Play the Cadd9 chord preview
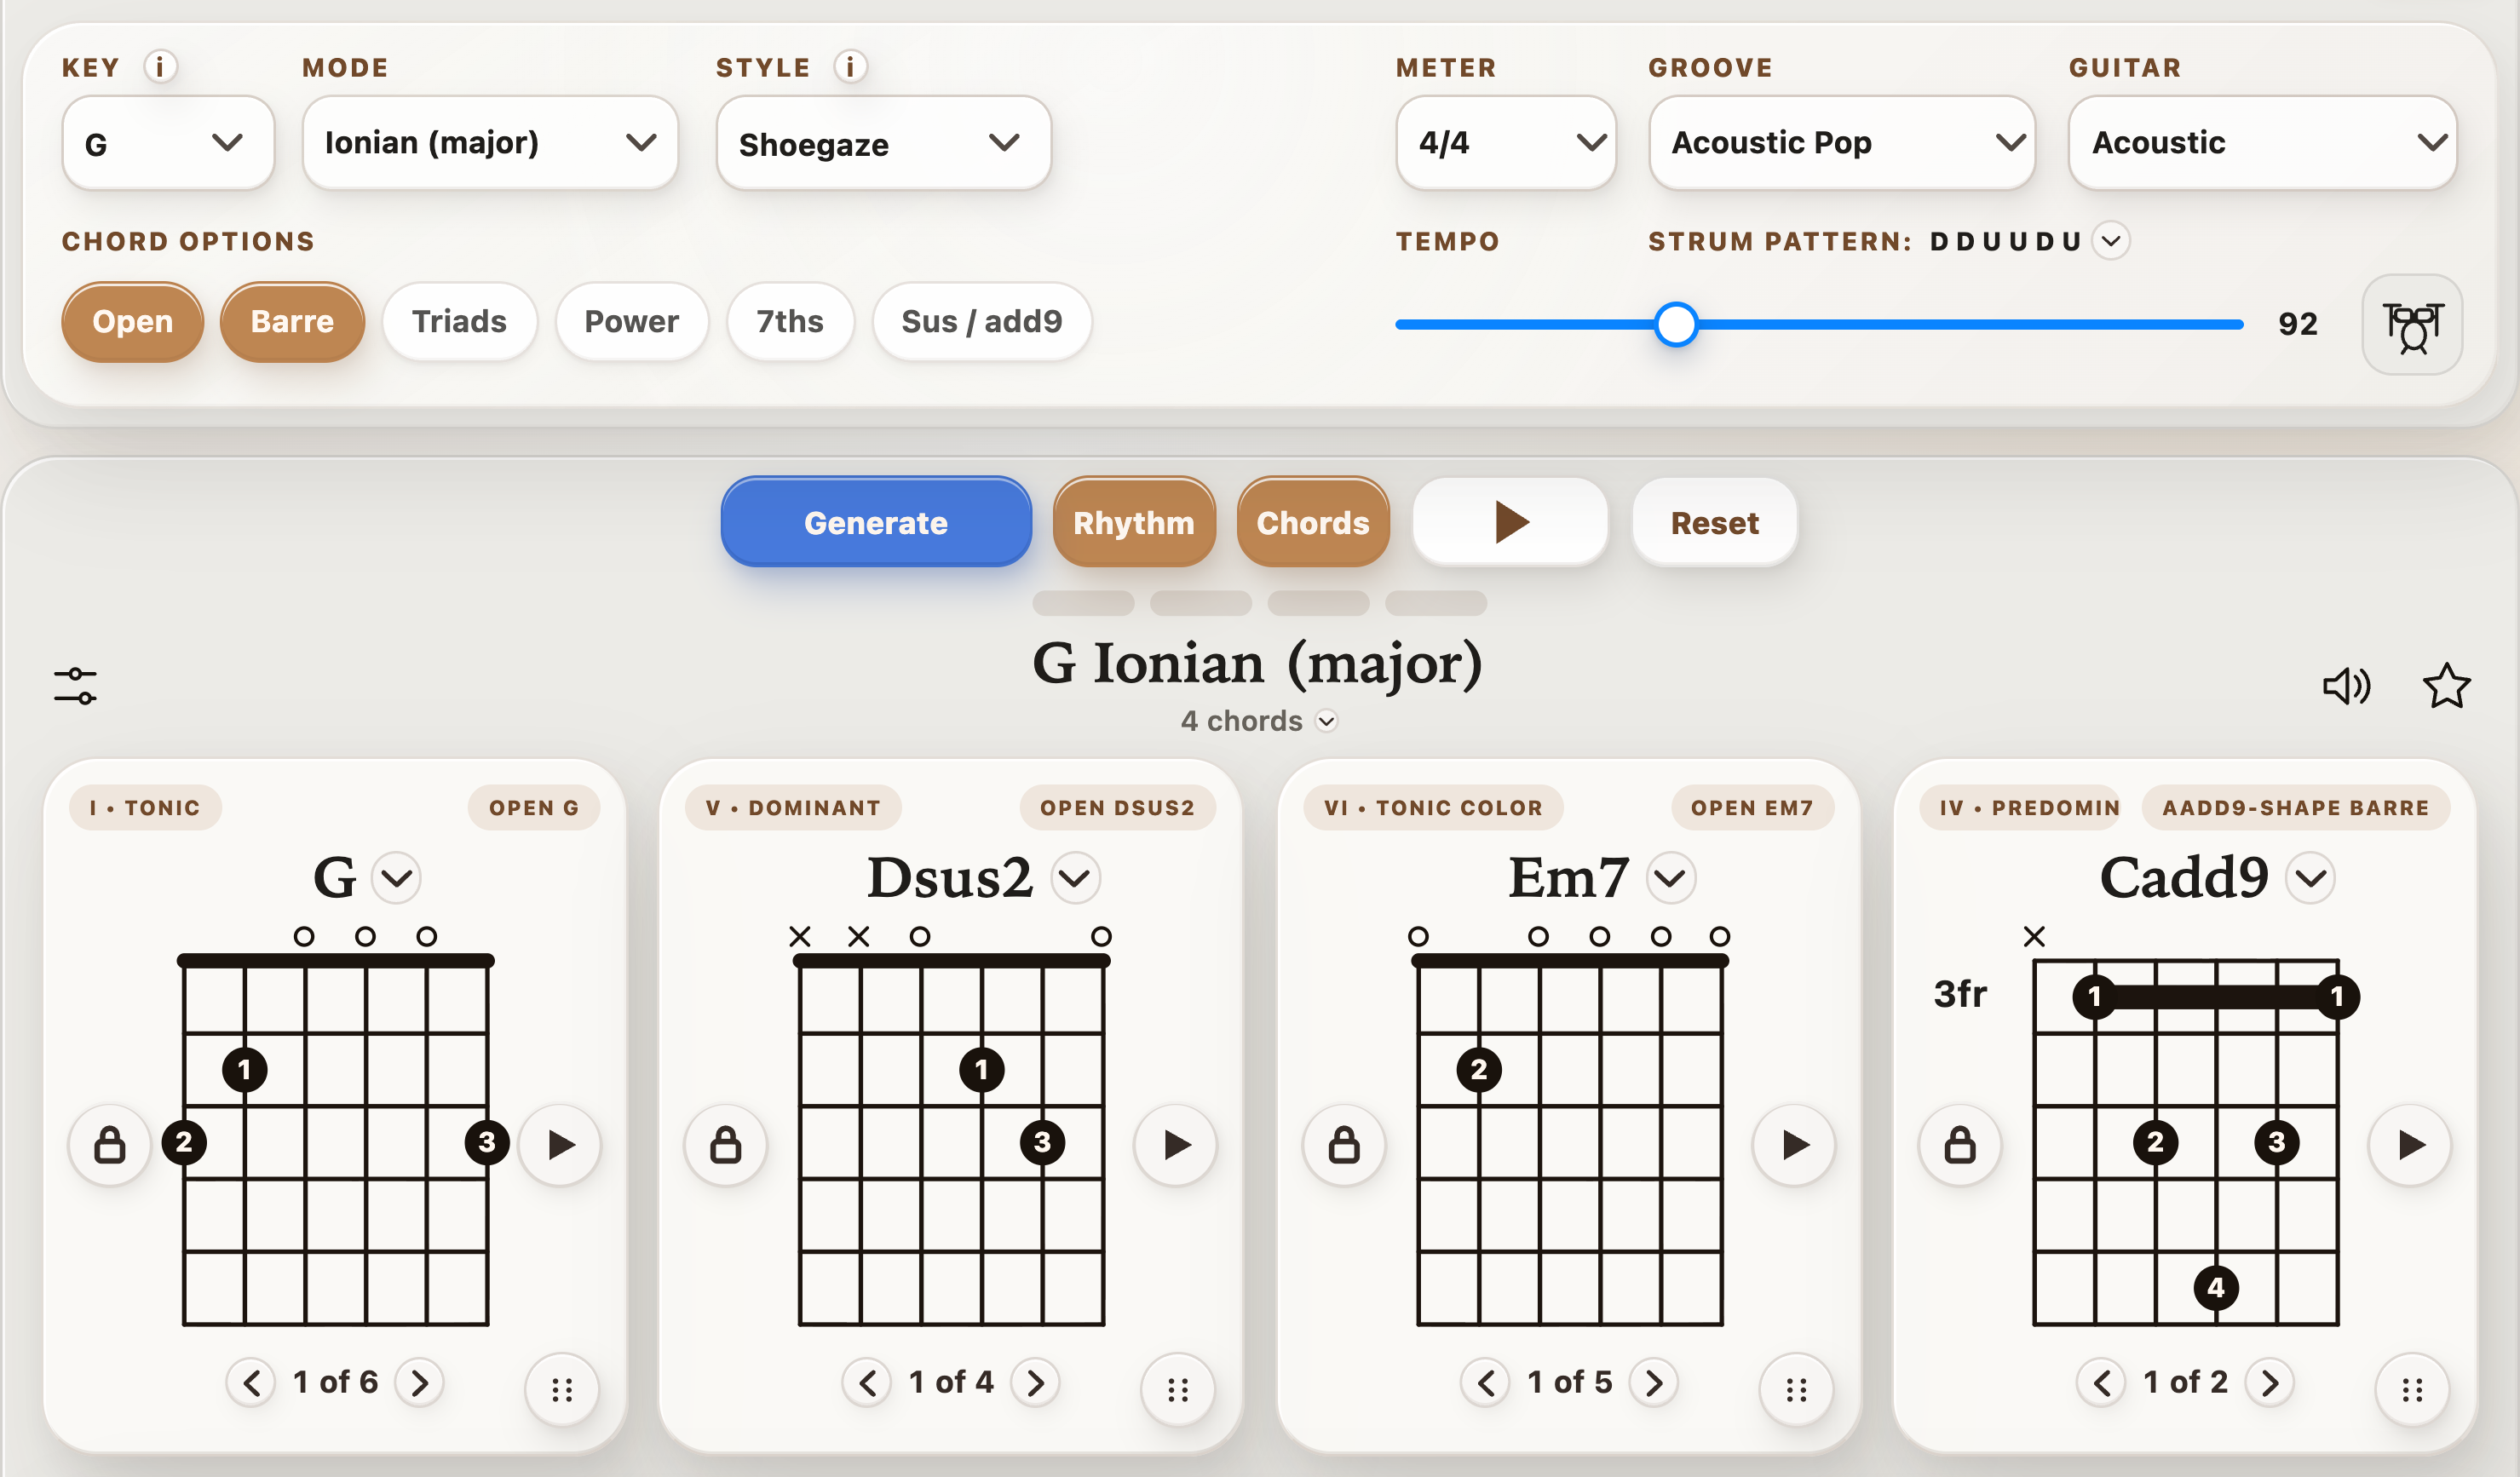This screenshot has width=2520, height=1477. (2411, 1144)
